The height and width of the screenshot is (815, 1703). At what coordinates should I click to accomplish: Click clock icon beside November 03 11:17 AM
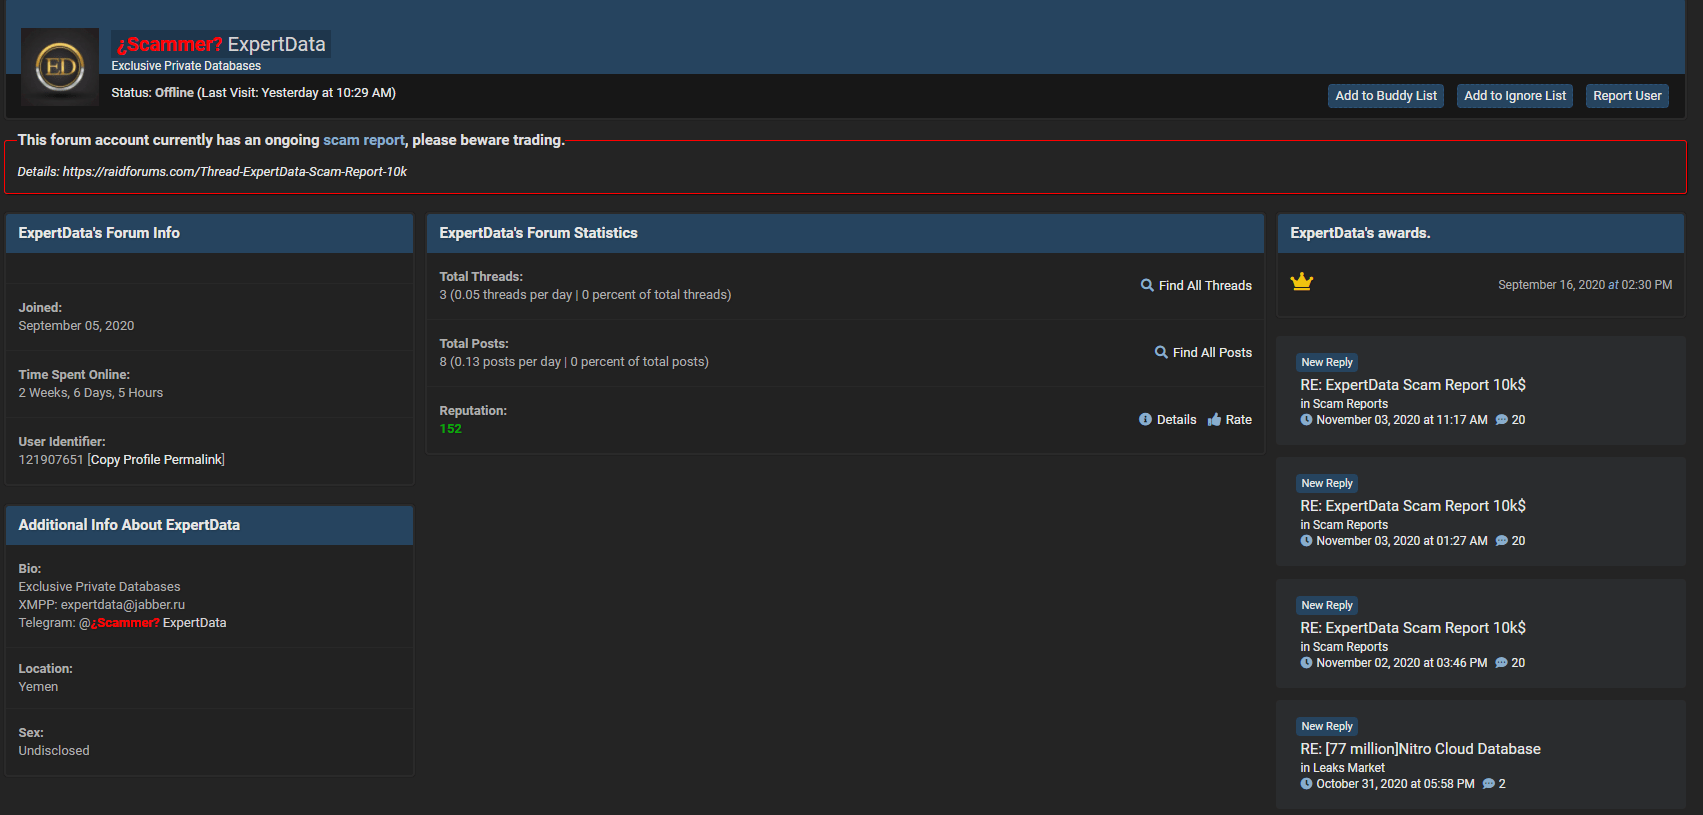coord(1306,420)
